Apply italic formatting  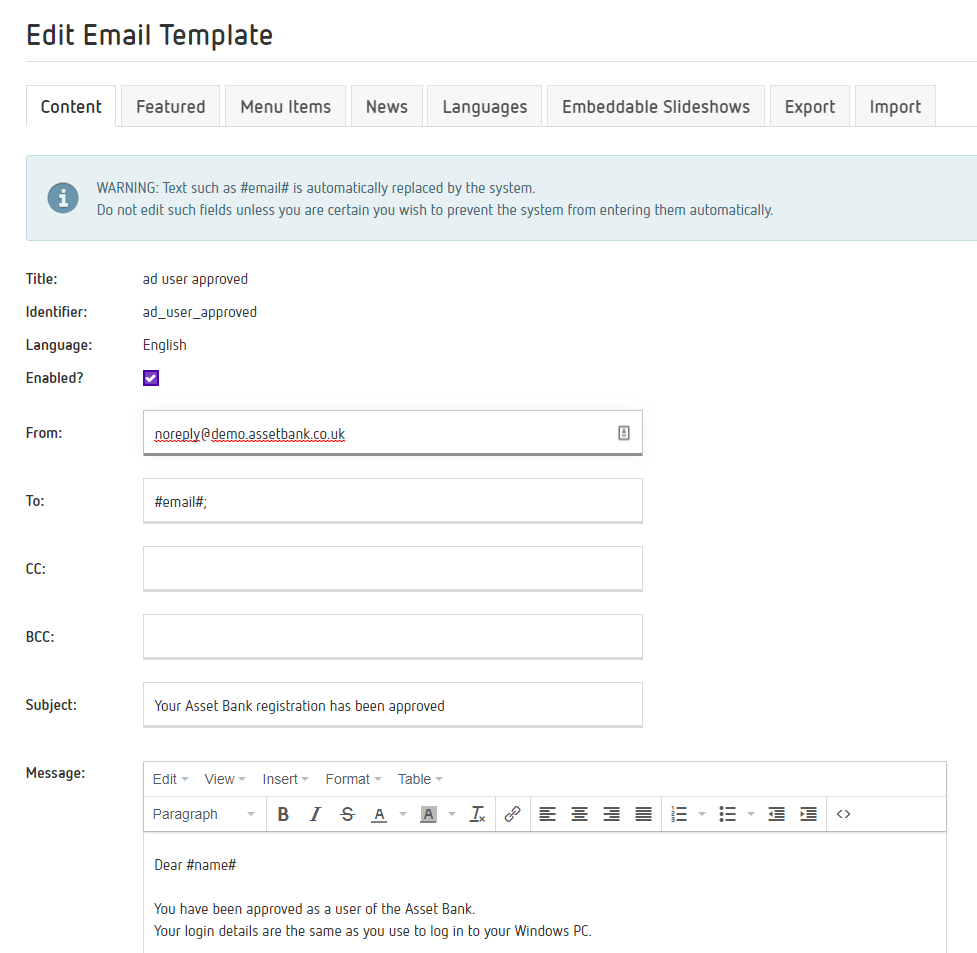tap(315, 814)
